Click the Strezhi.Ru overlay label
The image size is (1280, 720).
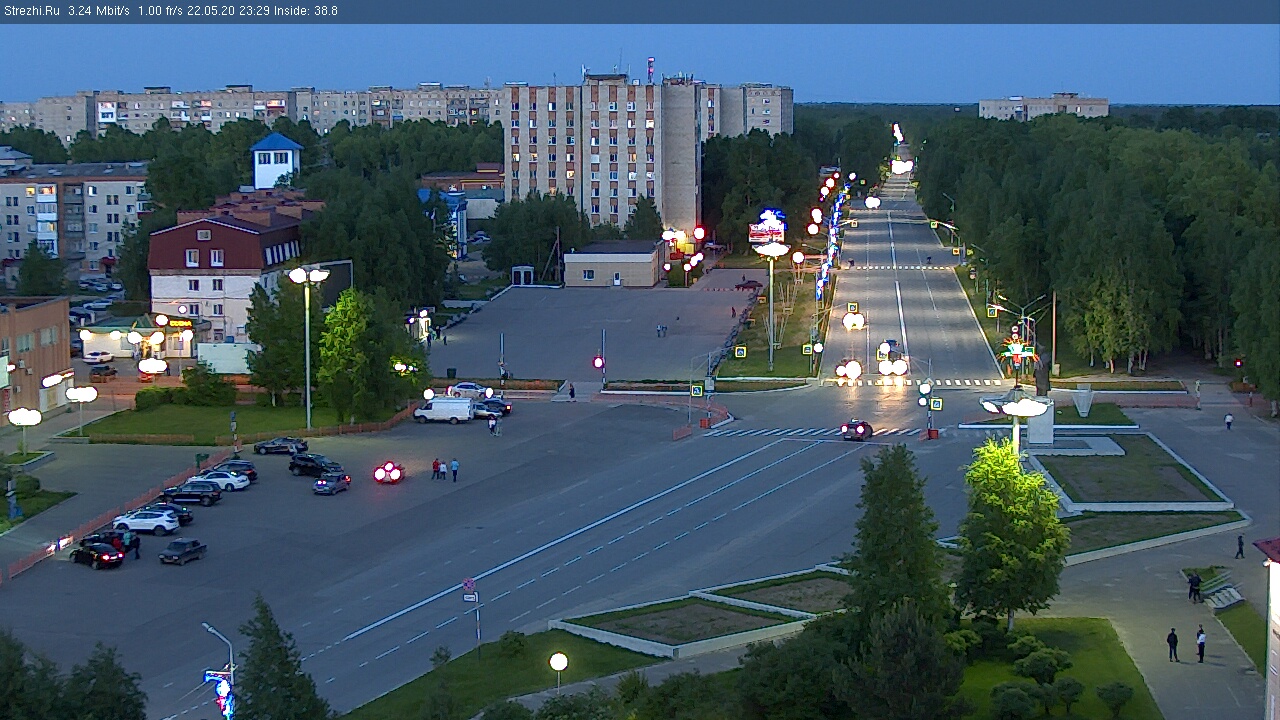(x=33, y=11)
